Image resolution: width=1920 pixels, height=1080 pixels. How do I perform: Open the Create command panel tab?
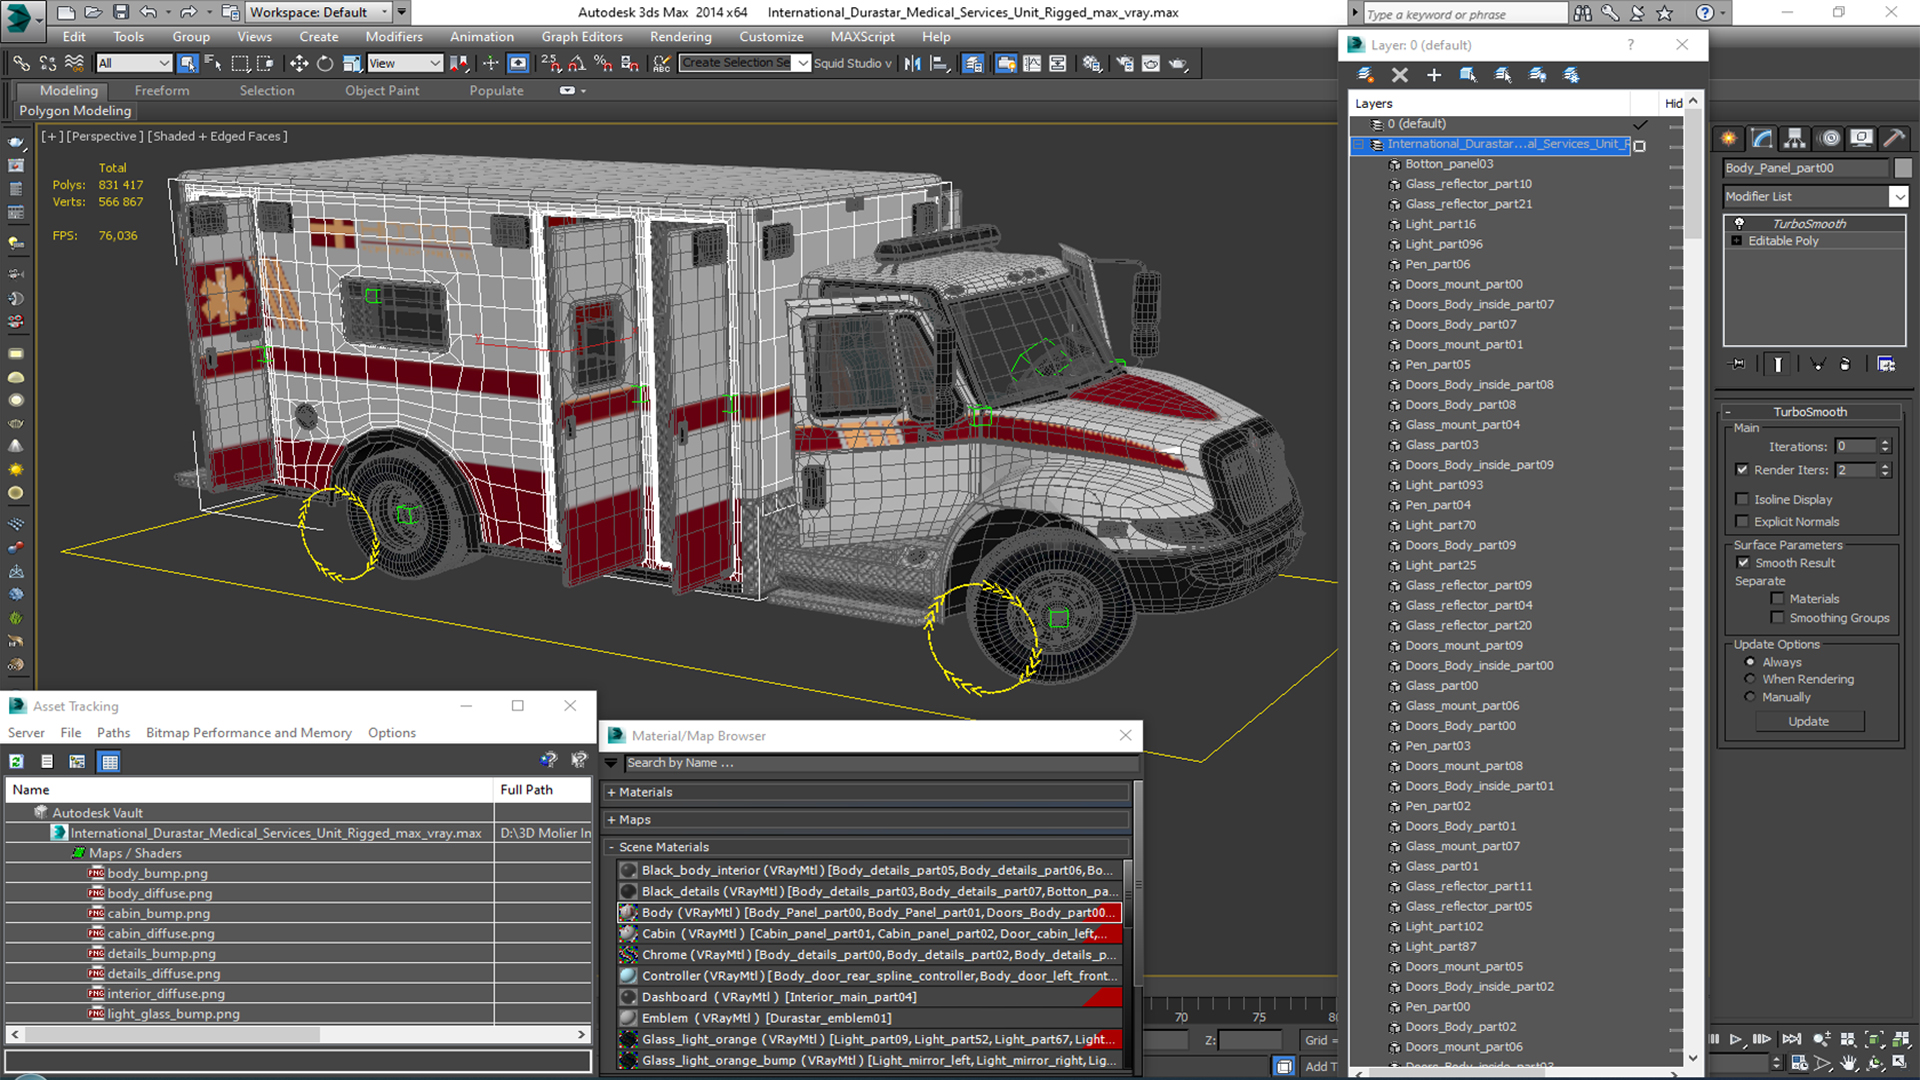pos(1728,138)
